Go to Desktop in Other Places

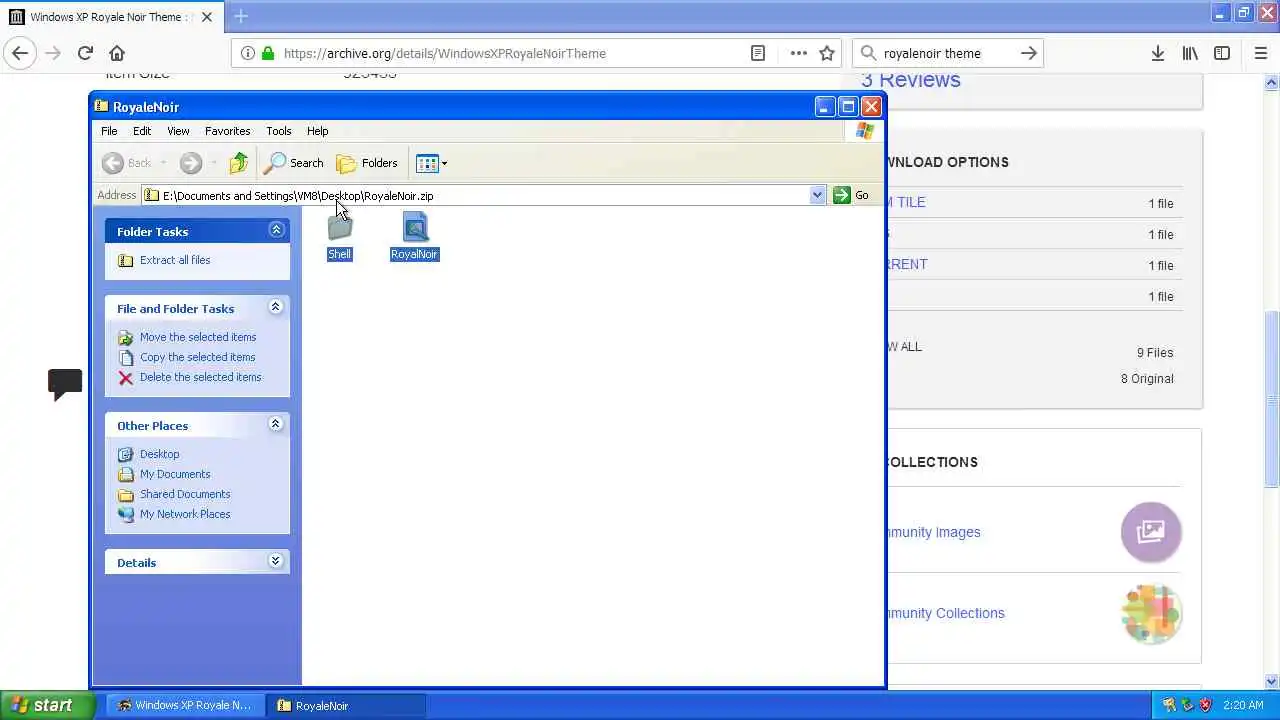(x=159, y=454)
